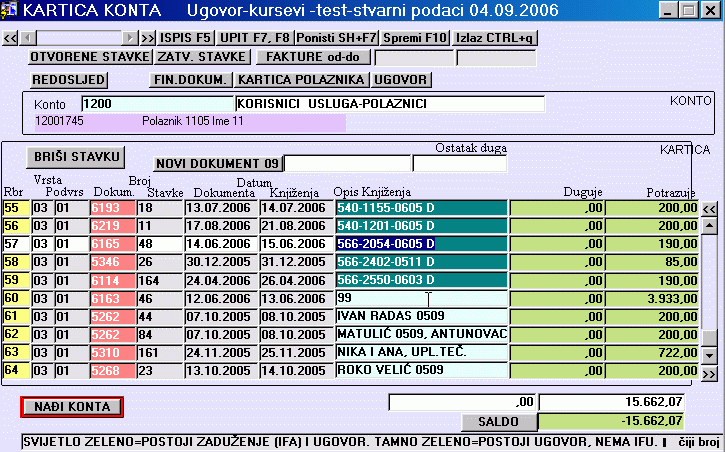The image size is (725, 452).
Task: Minimize the KARTICA KONTA window
Action: (668, 10)
